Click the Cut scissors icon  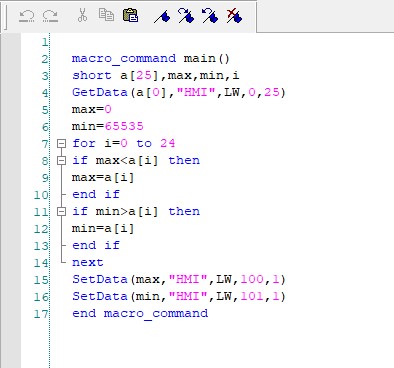[82, 15]
